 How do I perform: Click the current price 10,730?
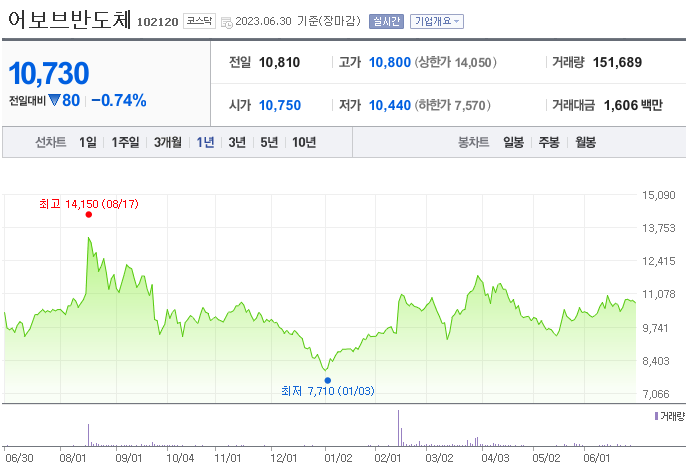click(x=49, y=73)
